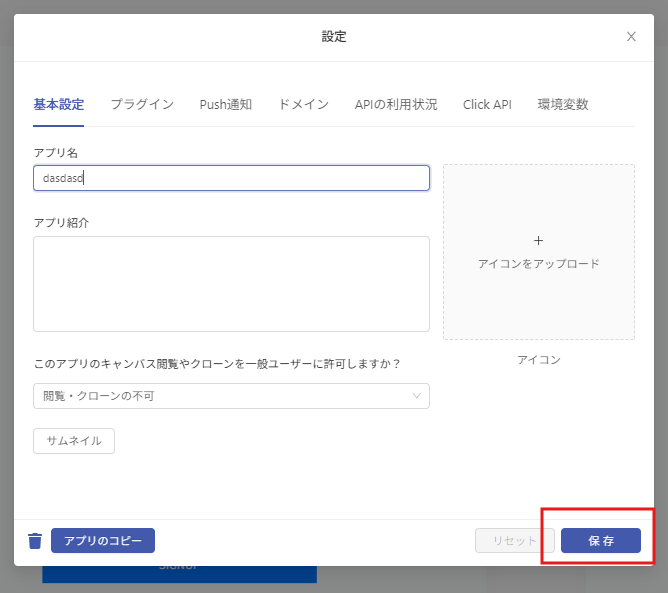Click the アプリのコピー button
668x593 pixels.
tap(103, 541)
